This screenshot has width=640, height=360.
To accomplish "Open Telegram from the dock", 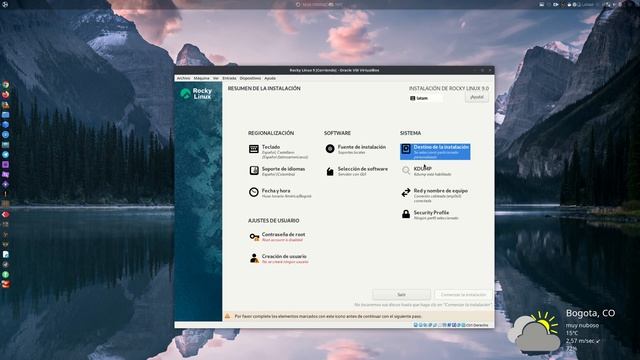I will (5, 154).
